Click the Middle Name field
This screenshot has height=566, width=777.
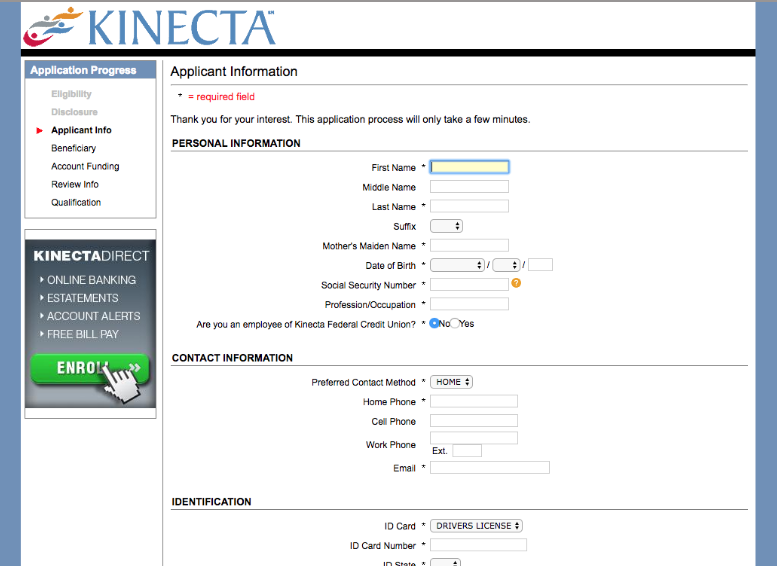pos(469,187)
